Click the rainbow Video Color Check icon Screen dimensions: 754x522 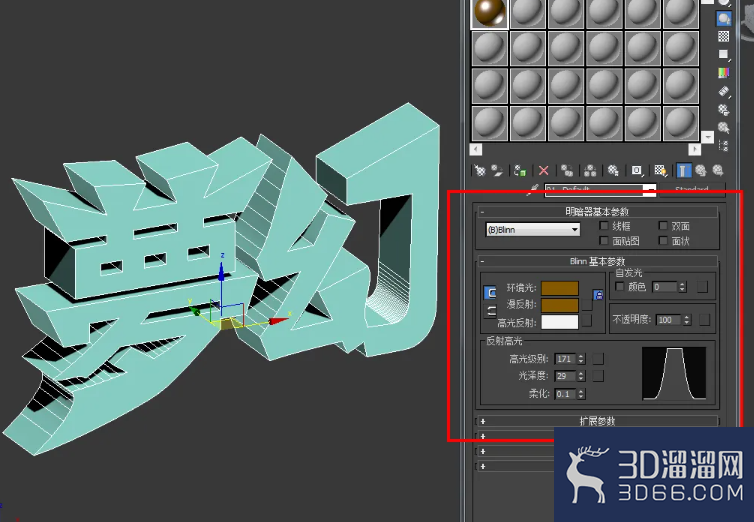click(x=724, y=73)
